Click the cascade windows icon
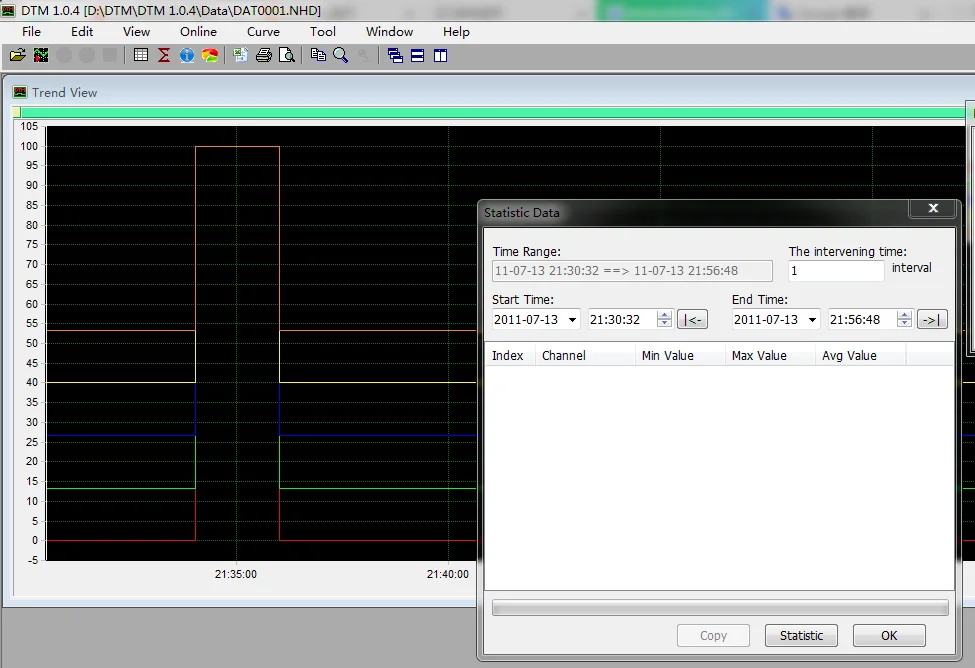 tap(395, 55)
